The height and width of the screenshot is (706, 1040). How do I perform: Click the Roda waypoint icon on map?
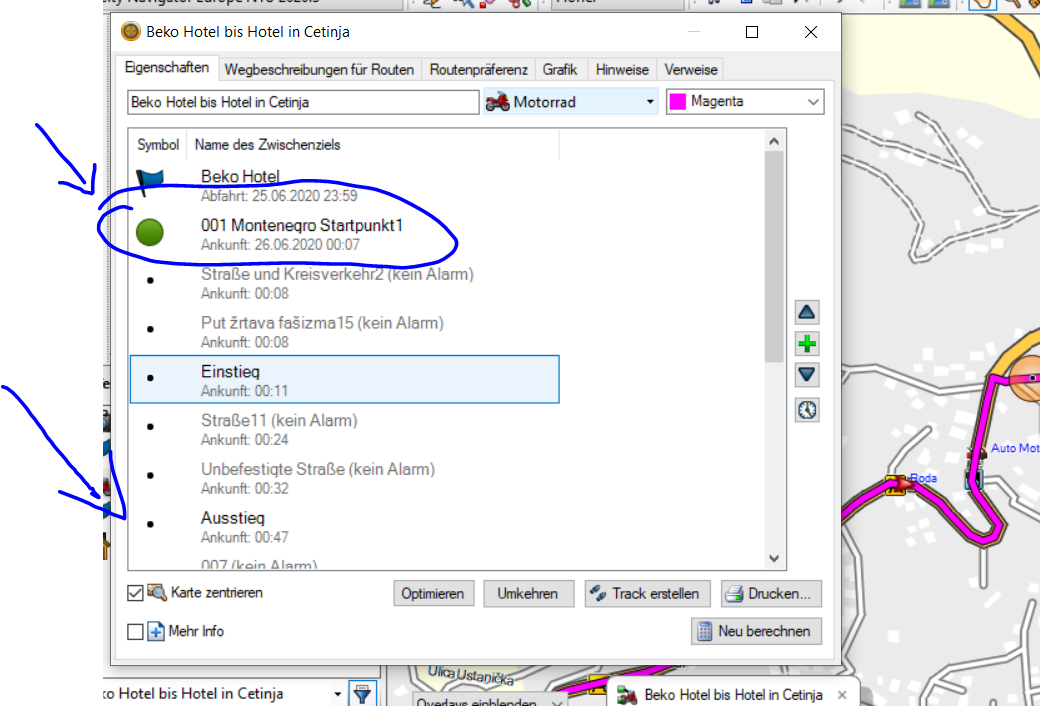[896, 483]
